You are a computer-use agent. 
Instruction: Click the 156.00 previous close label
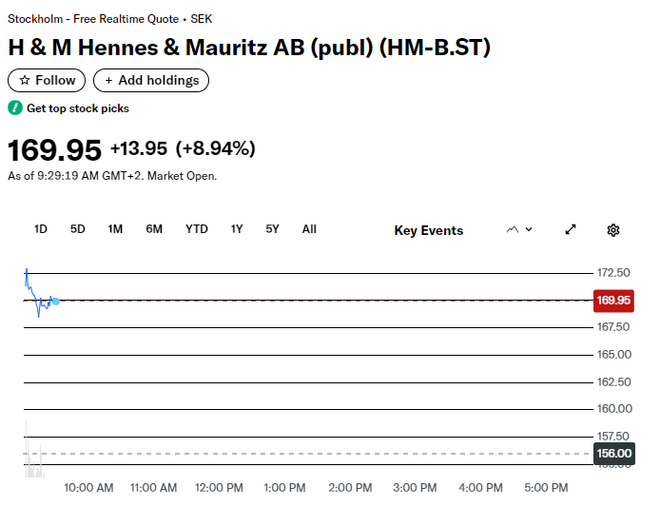point(613,453)
